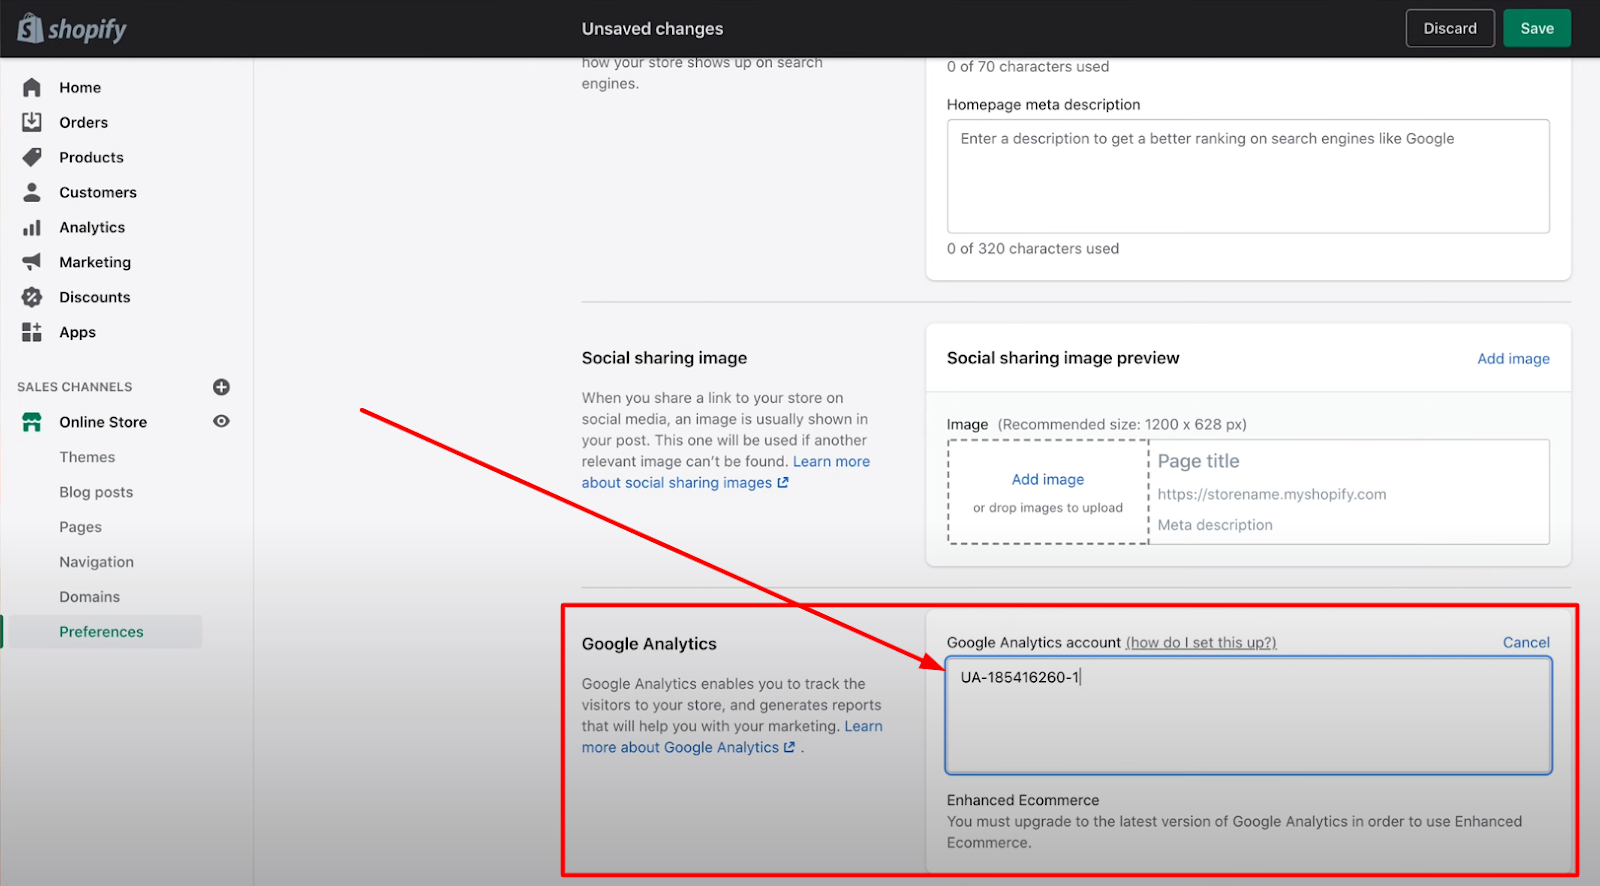Click the SALES CHANNELS heading
The height and width of the screenshot is (886, 1600).
75,387
